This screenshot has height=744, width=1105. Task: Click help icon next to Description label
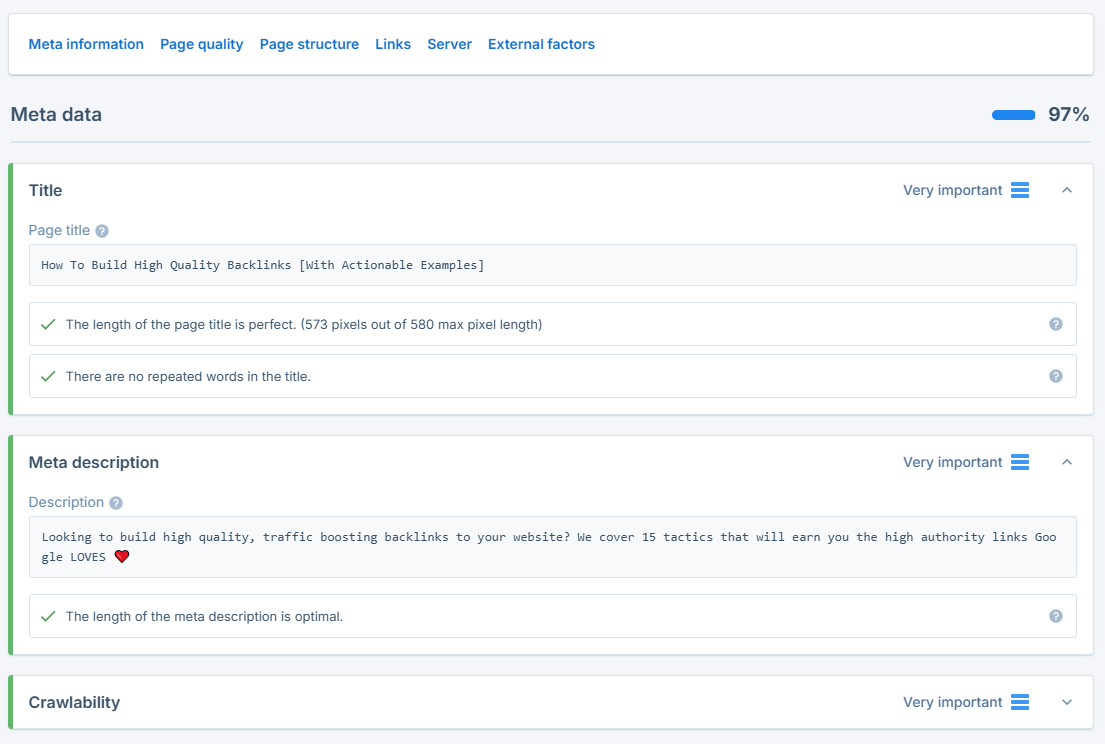coord(116,503)
